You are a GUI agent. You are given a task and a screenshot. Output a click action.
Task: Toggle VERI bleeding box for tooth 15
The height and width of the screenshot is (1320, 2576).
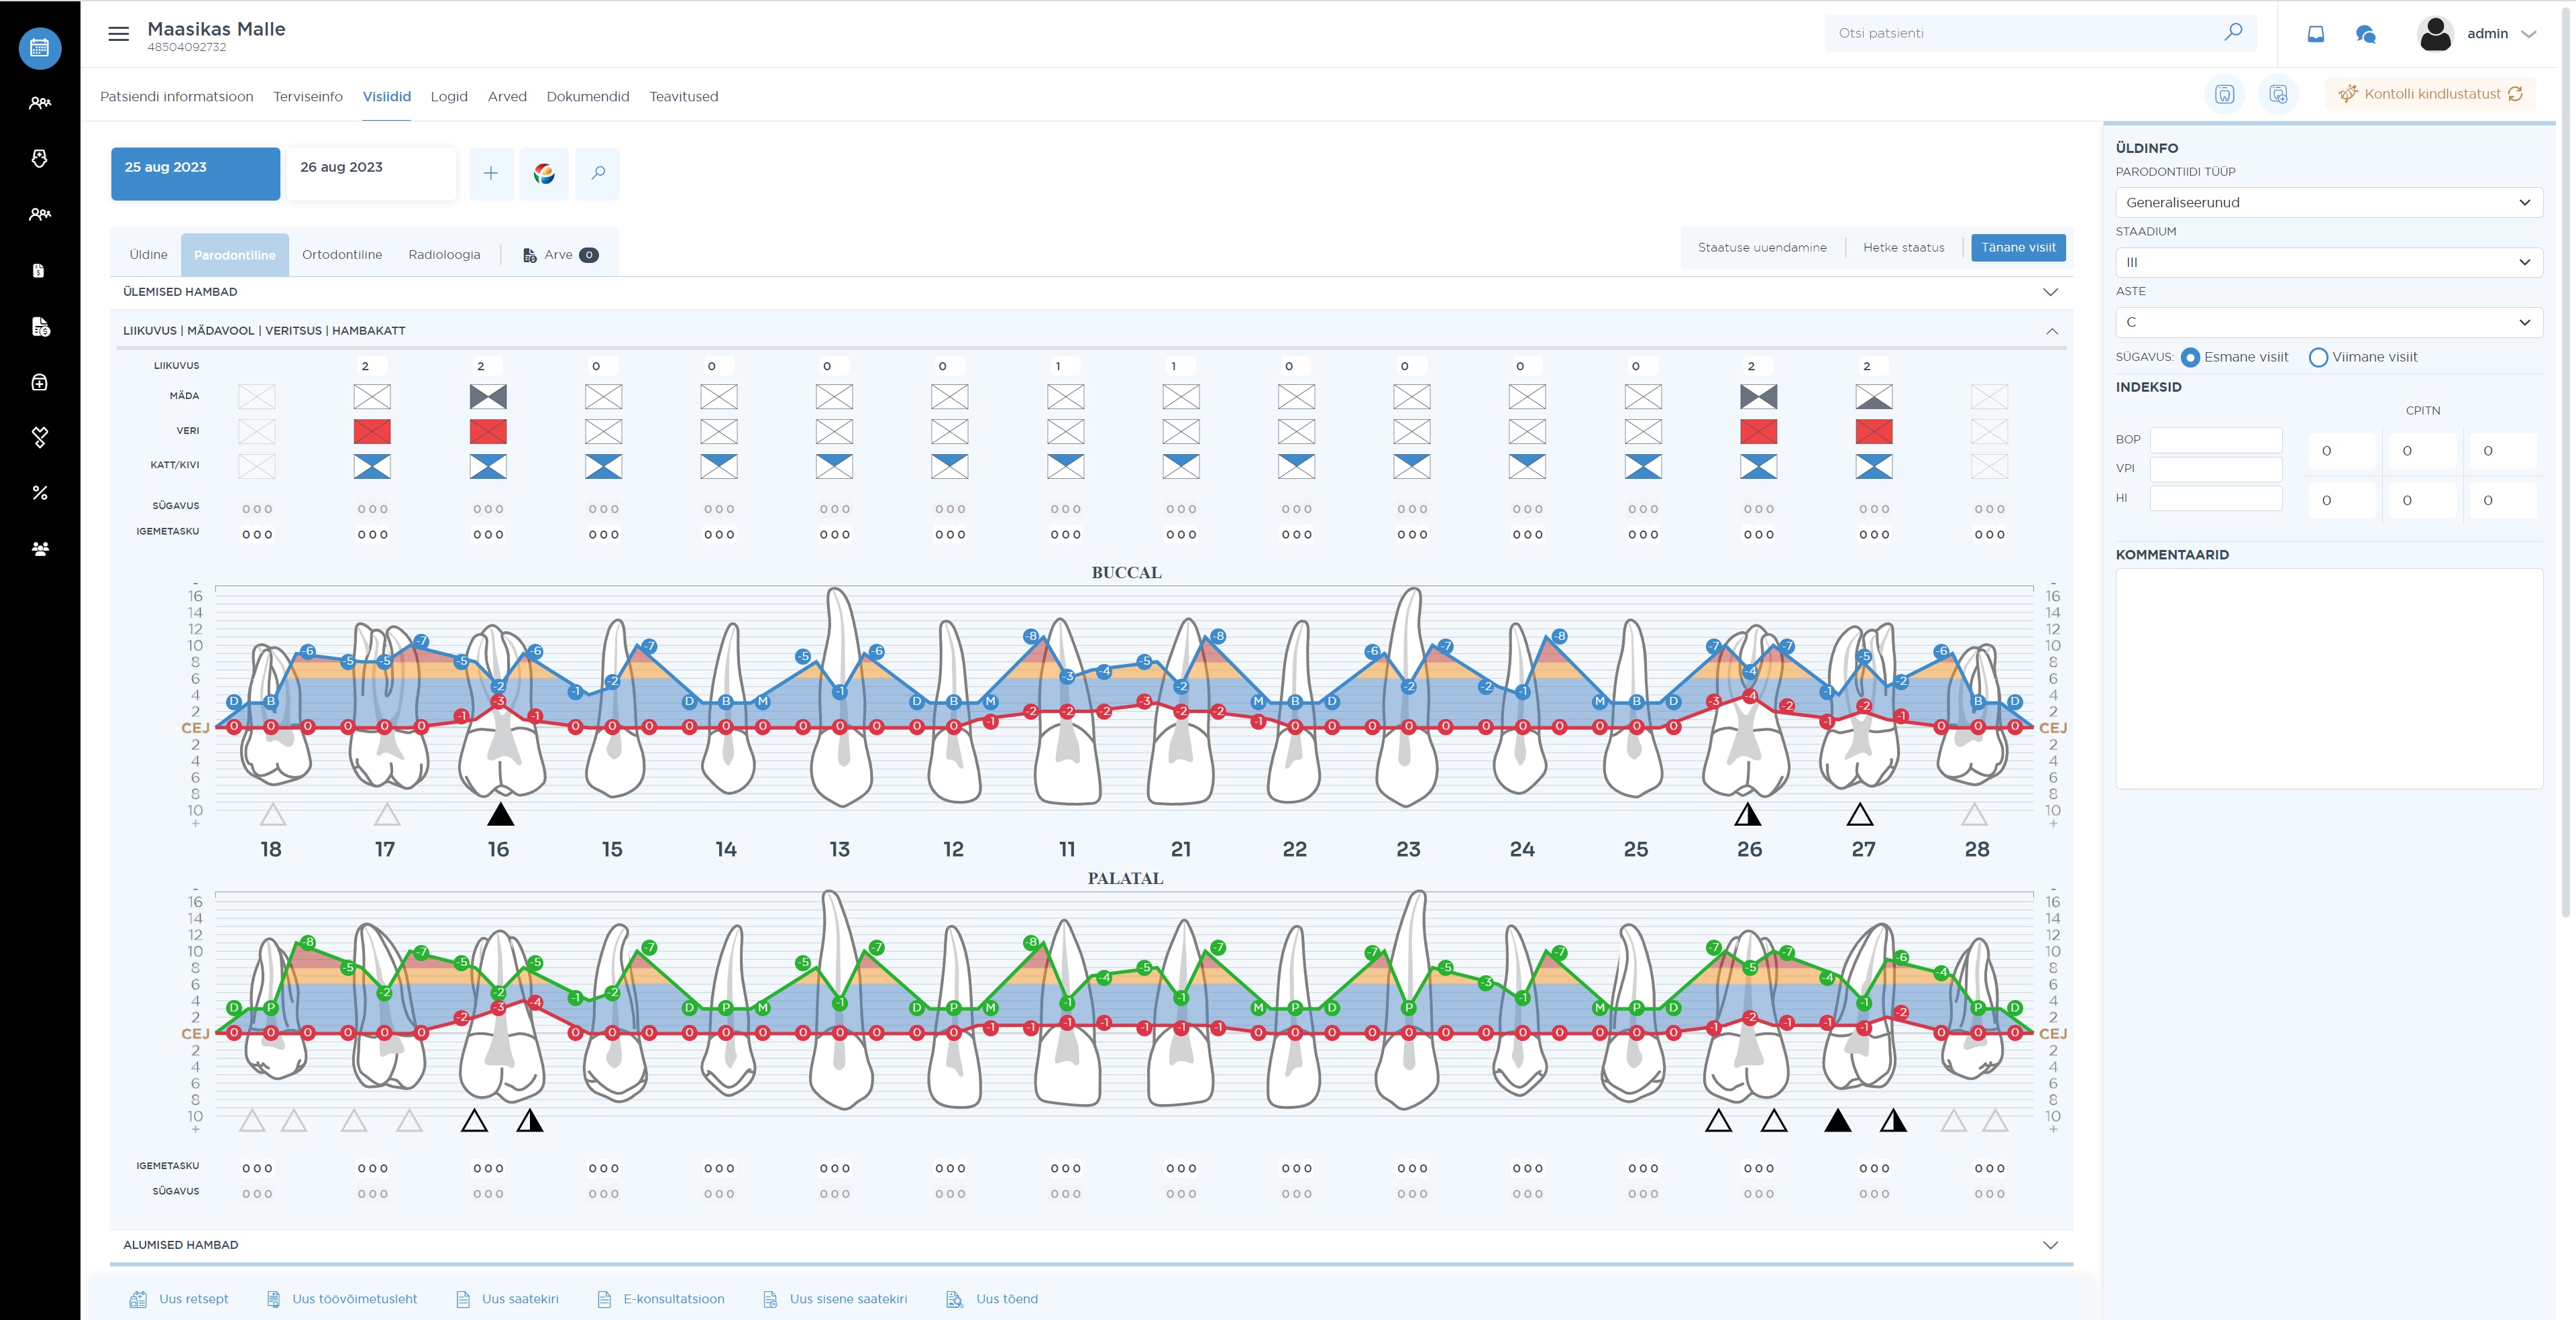coord(603,432)
